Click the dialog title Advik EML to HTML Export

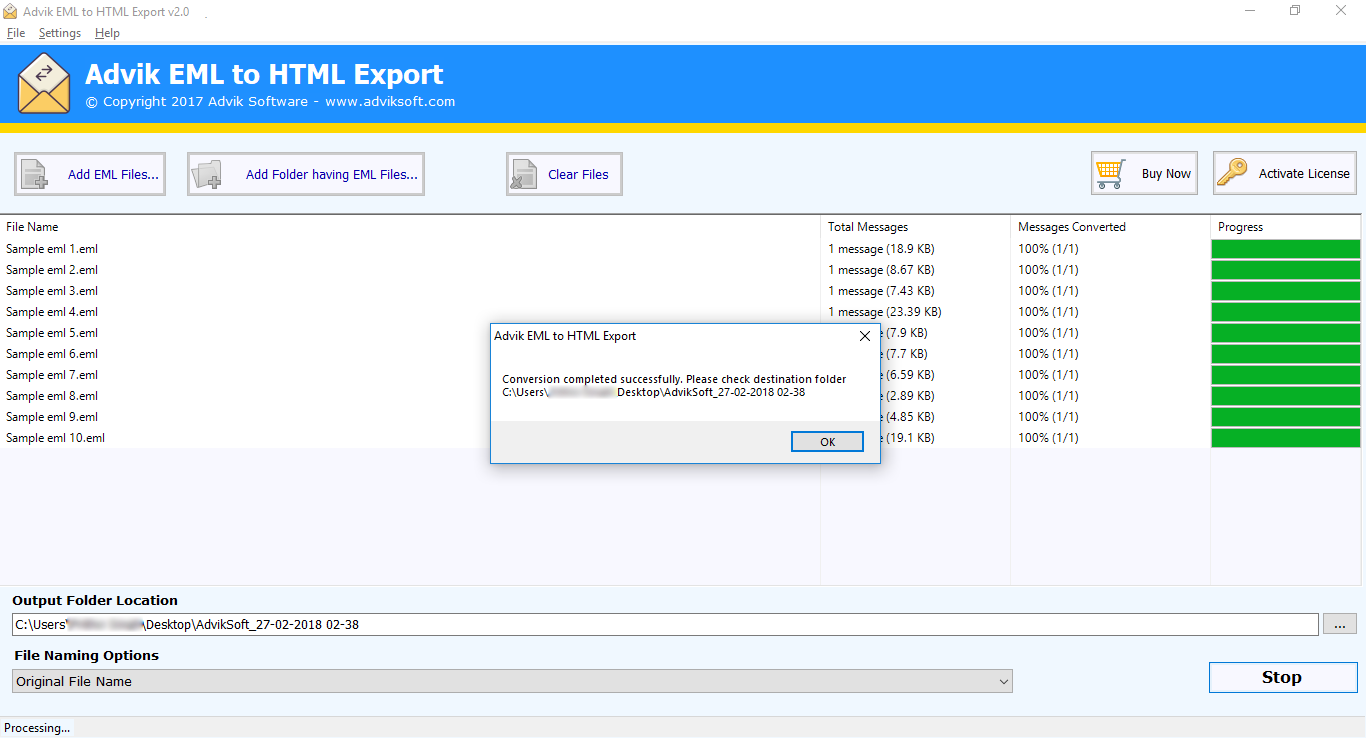[x=565, y=336]
